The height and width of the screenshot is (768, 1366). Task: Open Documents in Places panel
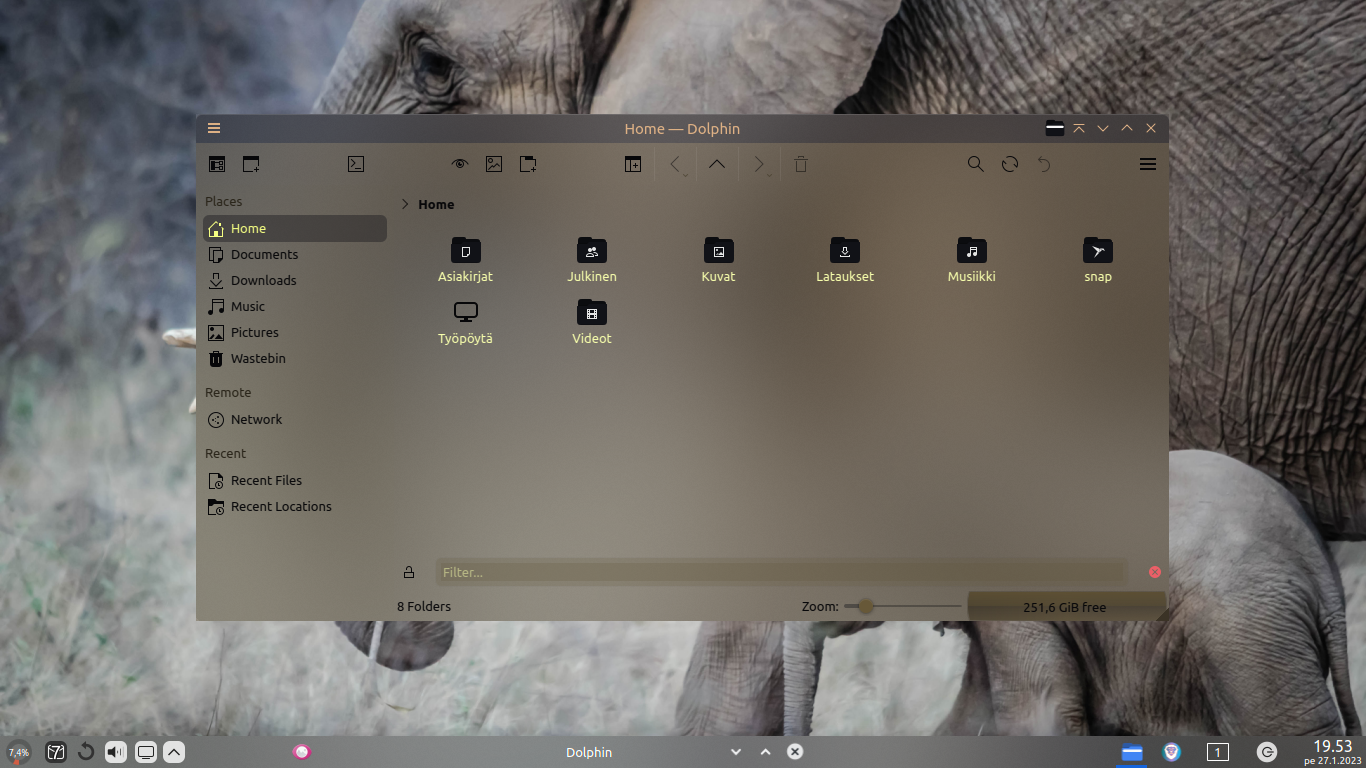coord(295,254)
